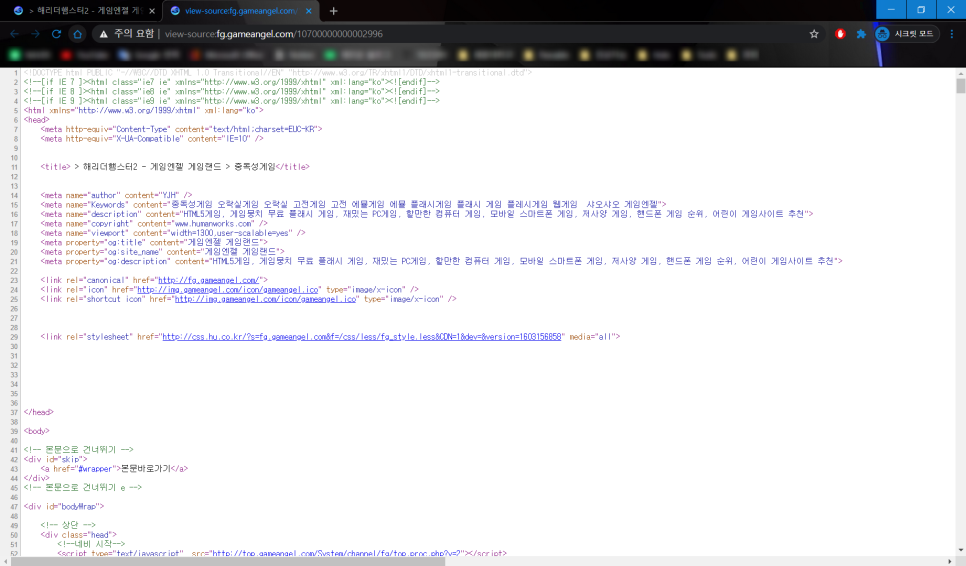Minimize the Chrome window
The width and height of the screenshot is (966, 566).
(x=891, y=9)
